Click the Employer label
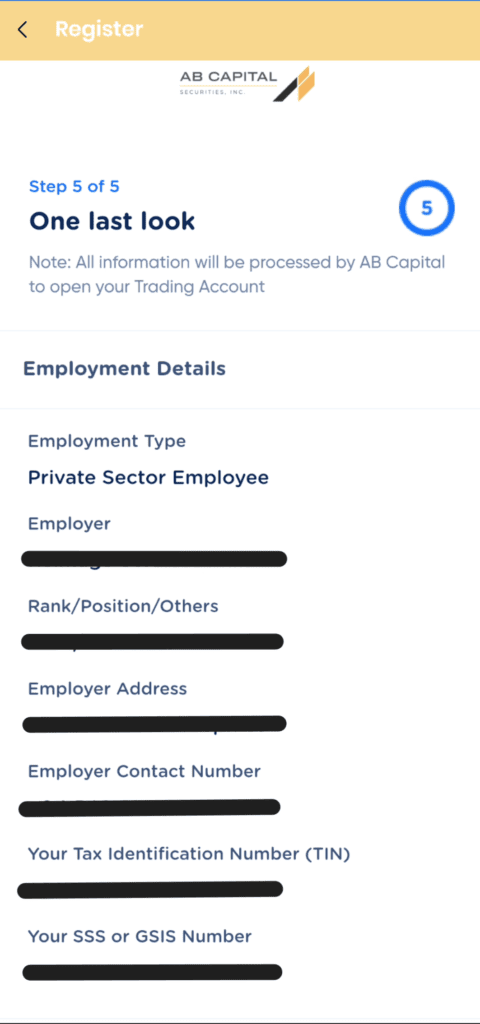 click(69, 524)
